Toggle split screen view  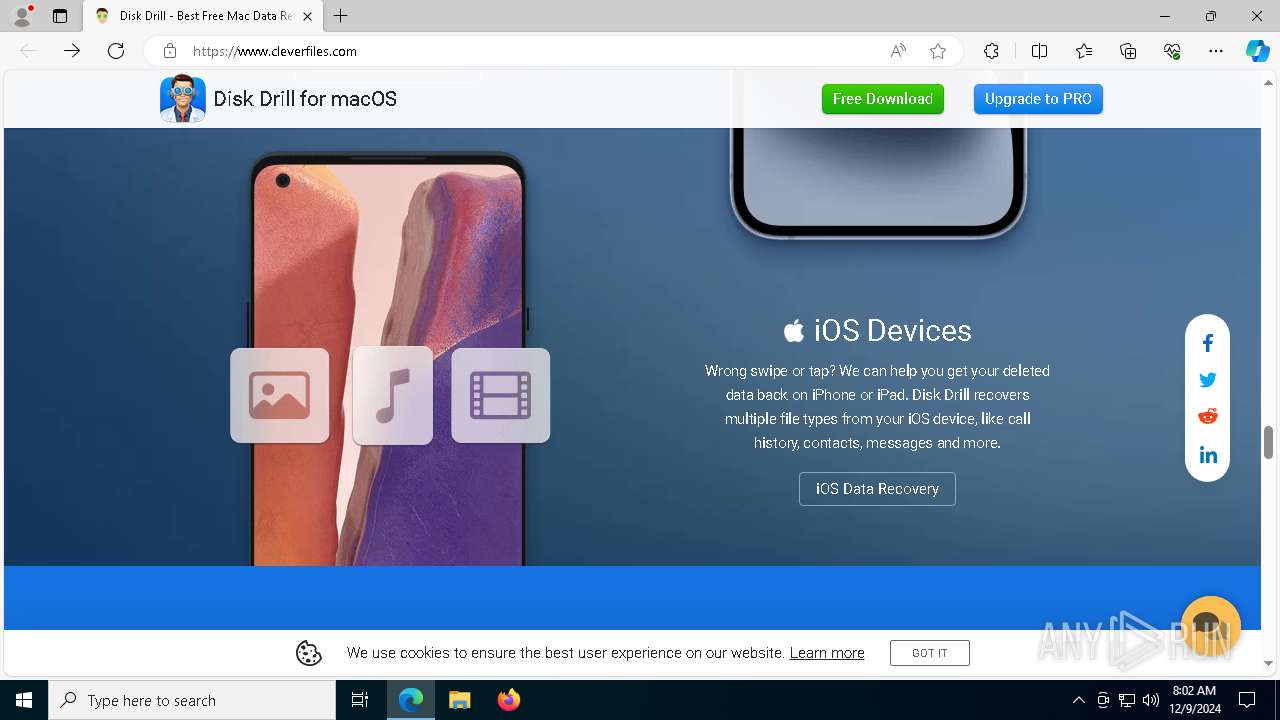point(1039,51)
